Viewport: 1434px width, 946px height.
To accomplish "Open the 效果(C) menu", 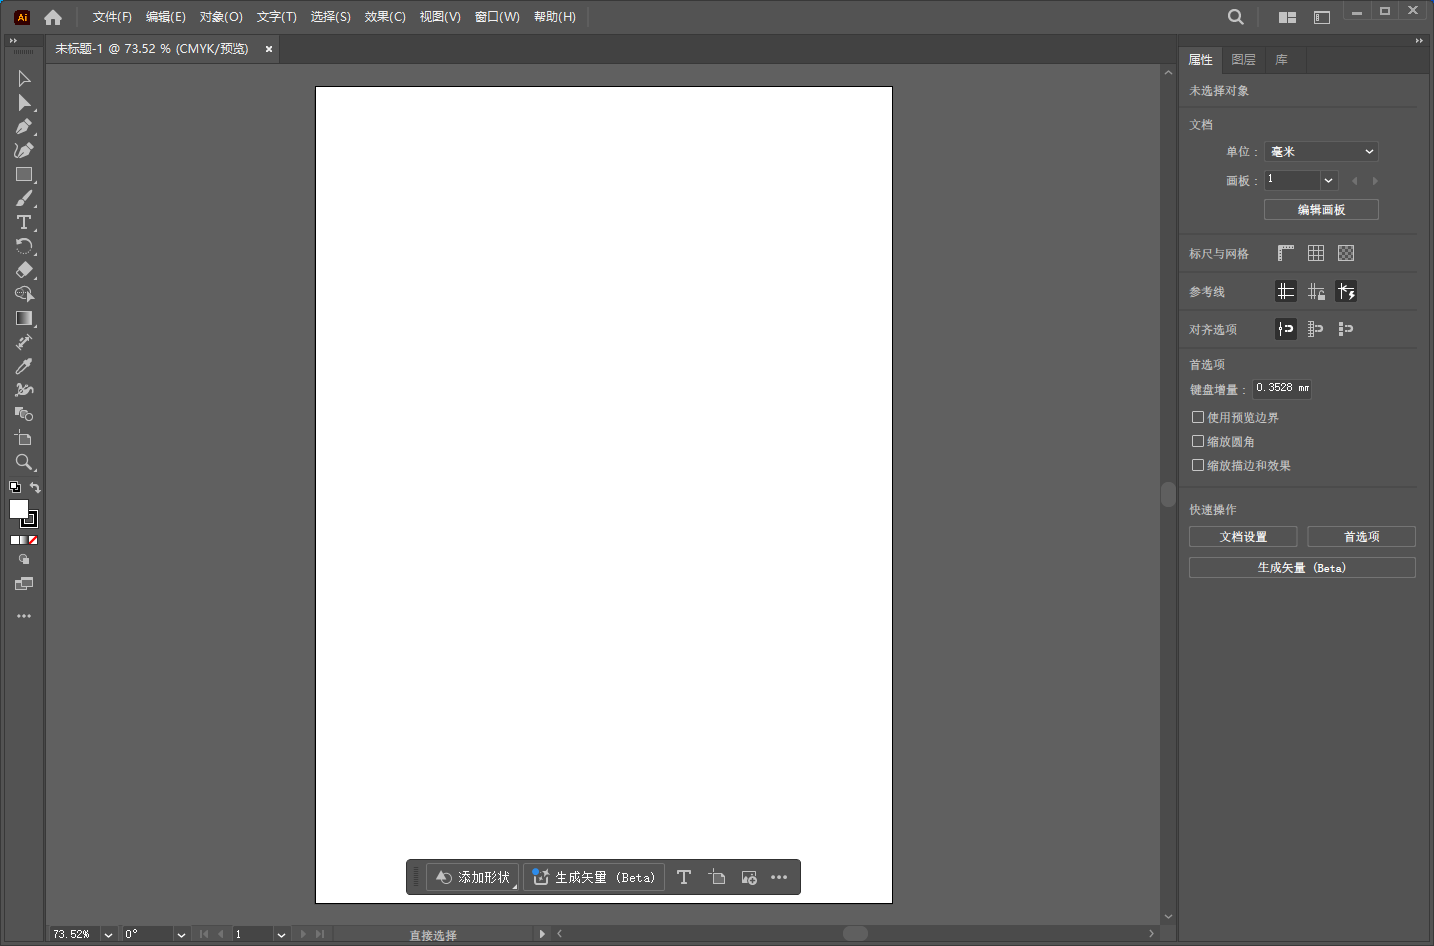I will [x=385, y=17].
